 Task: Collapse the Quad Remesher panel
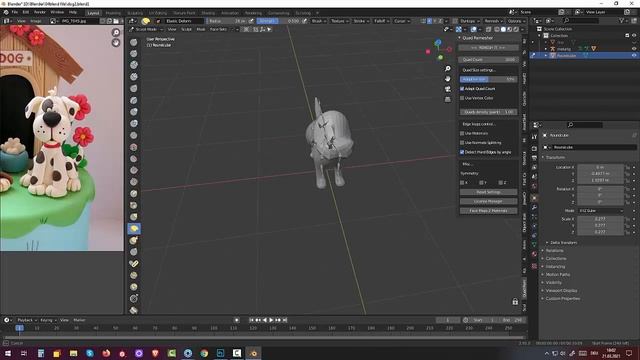point(459,38)
